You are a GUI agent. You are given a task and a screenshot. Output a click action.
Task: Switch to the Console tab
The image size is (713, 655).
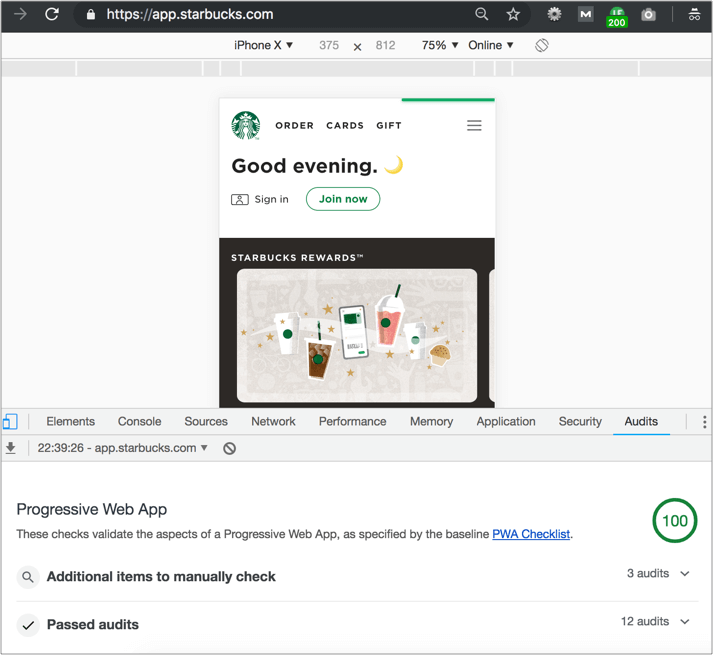click(140, 422)
